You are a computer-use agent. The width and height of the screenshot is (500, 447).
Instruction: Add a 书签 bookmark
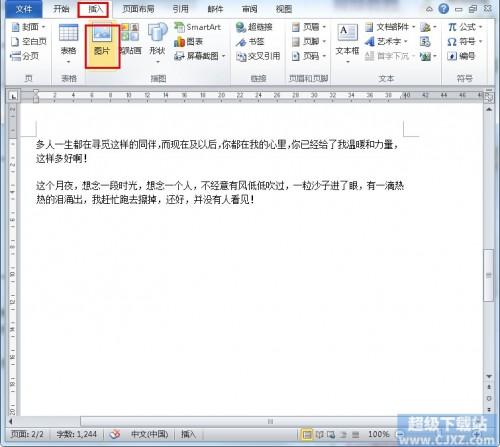250,42
